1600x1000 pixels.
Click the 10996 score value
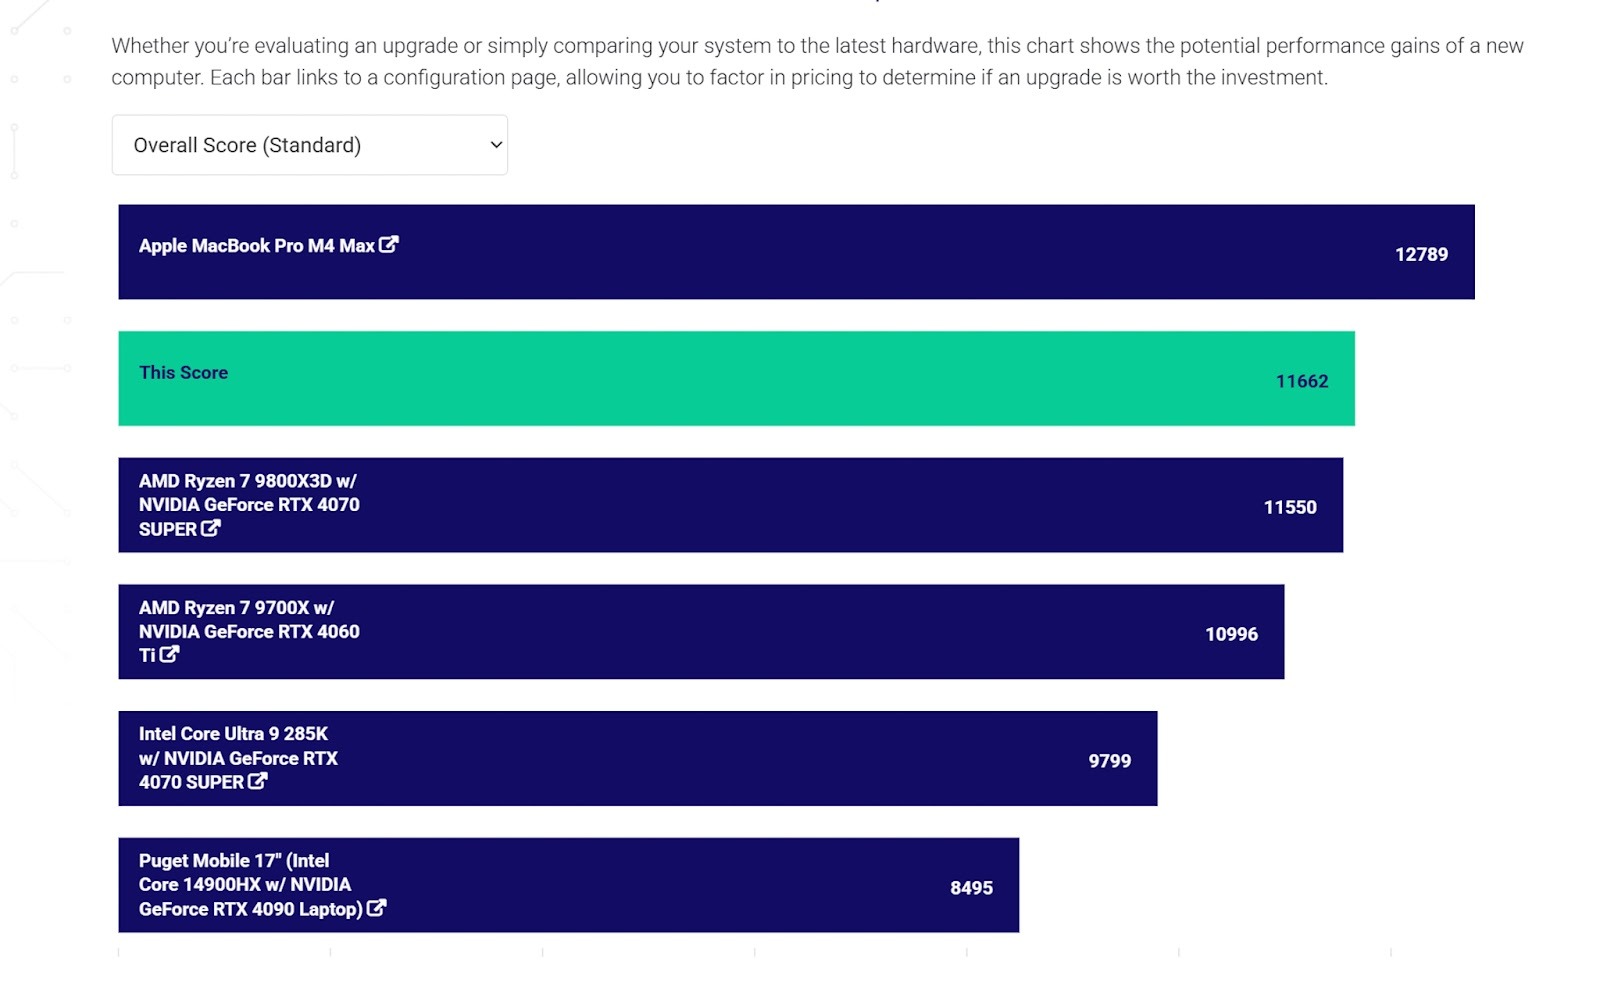(x=1231, y=634)
